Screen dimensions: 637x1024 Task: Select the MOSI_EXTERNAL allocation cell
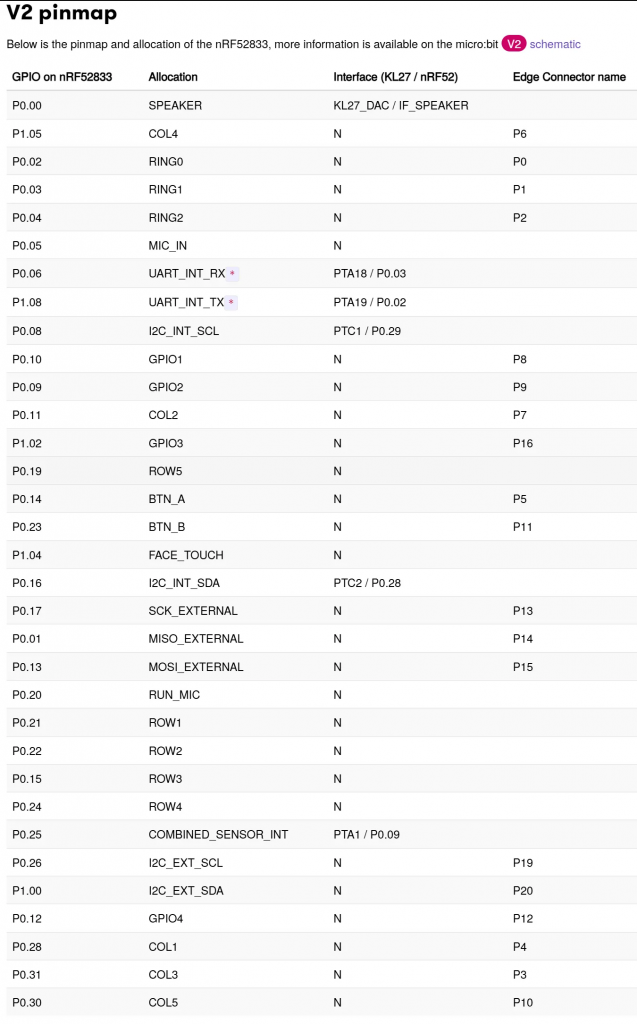pos(196,667)
